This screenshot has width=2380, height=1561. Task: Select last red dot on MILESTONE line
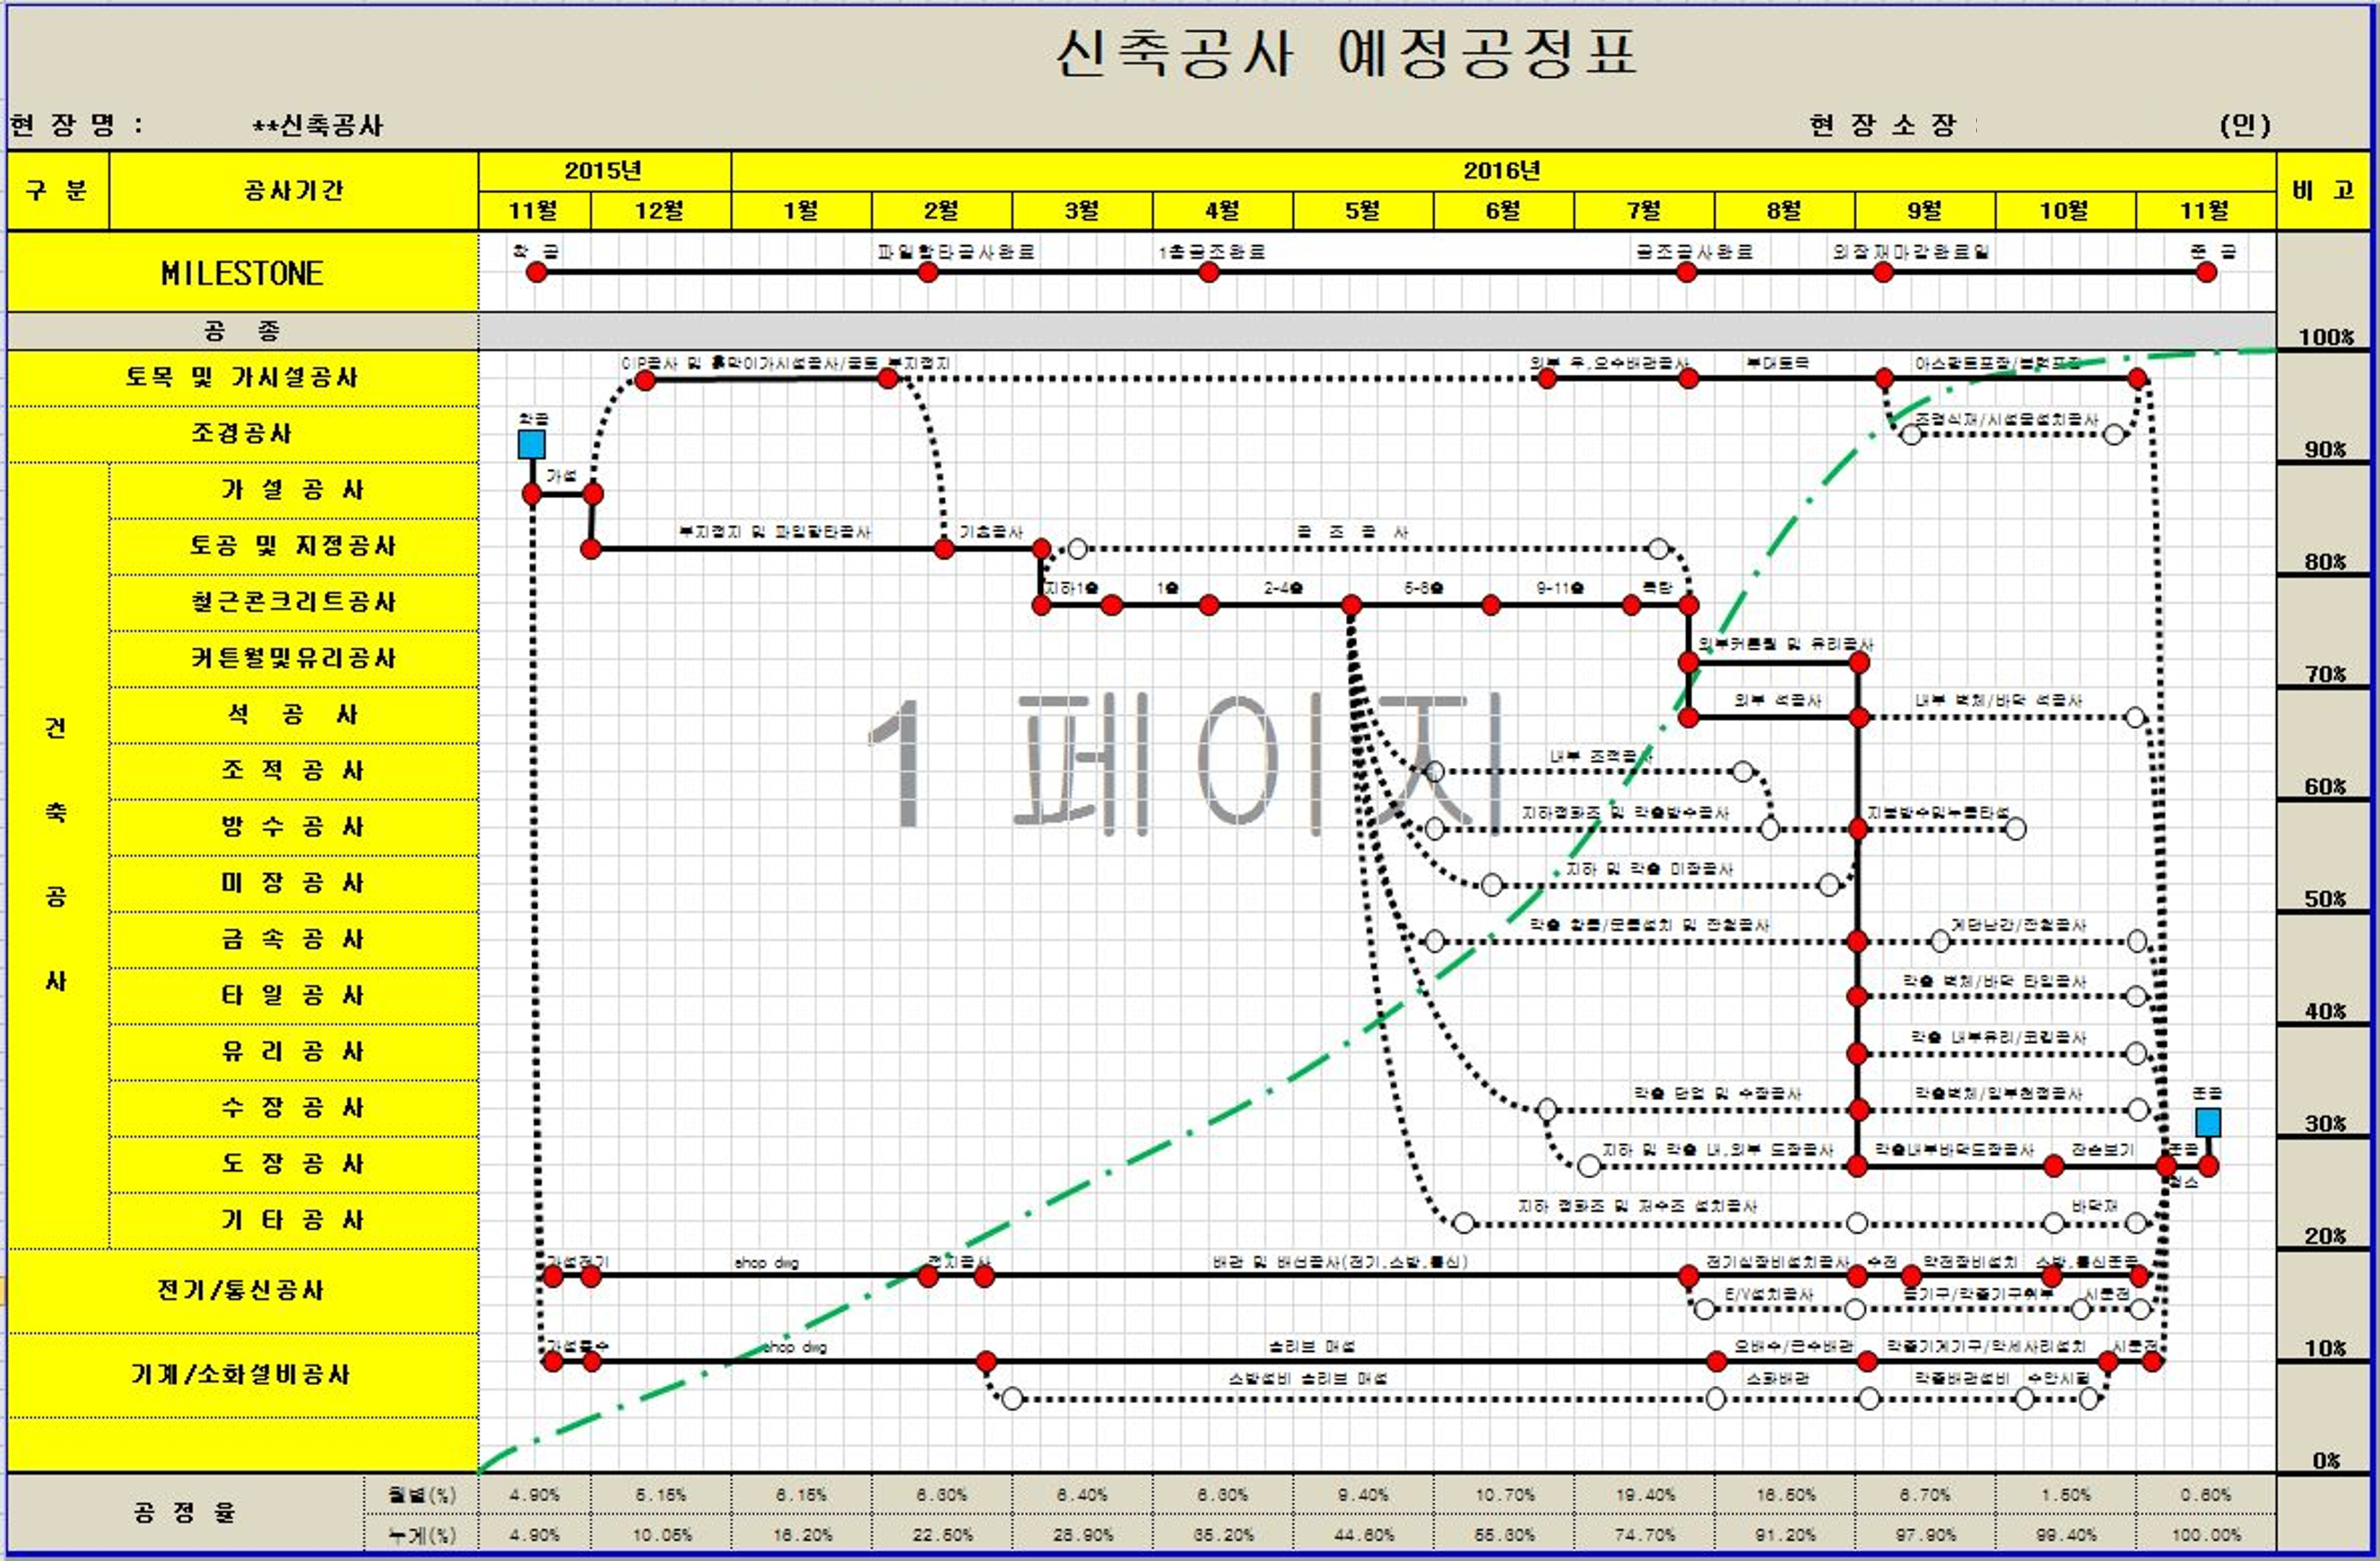[2206, 273]
